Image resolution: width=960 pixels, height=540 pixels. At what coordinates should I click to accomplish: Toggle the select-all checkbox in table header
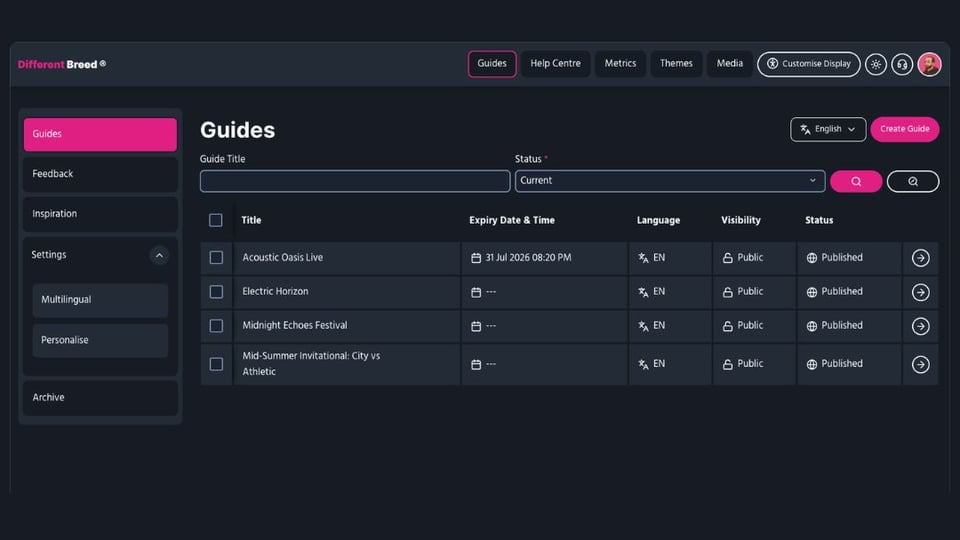pyautogui.click(x=216, y=220)
